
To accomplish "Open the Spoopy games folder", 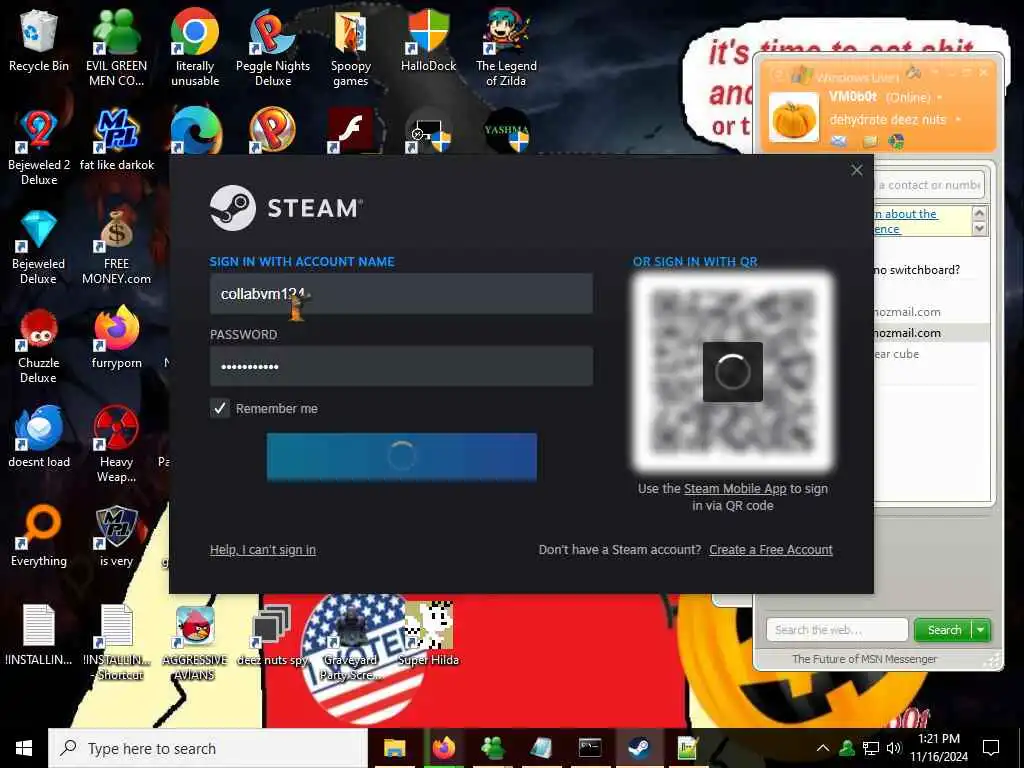I will click(351, 47).
